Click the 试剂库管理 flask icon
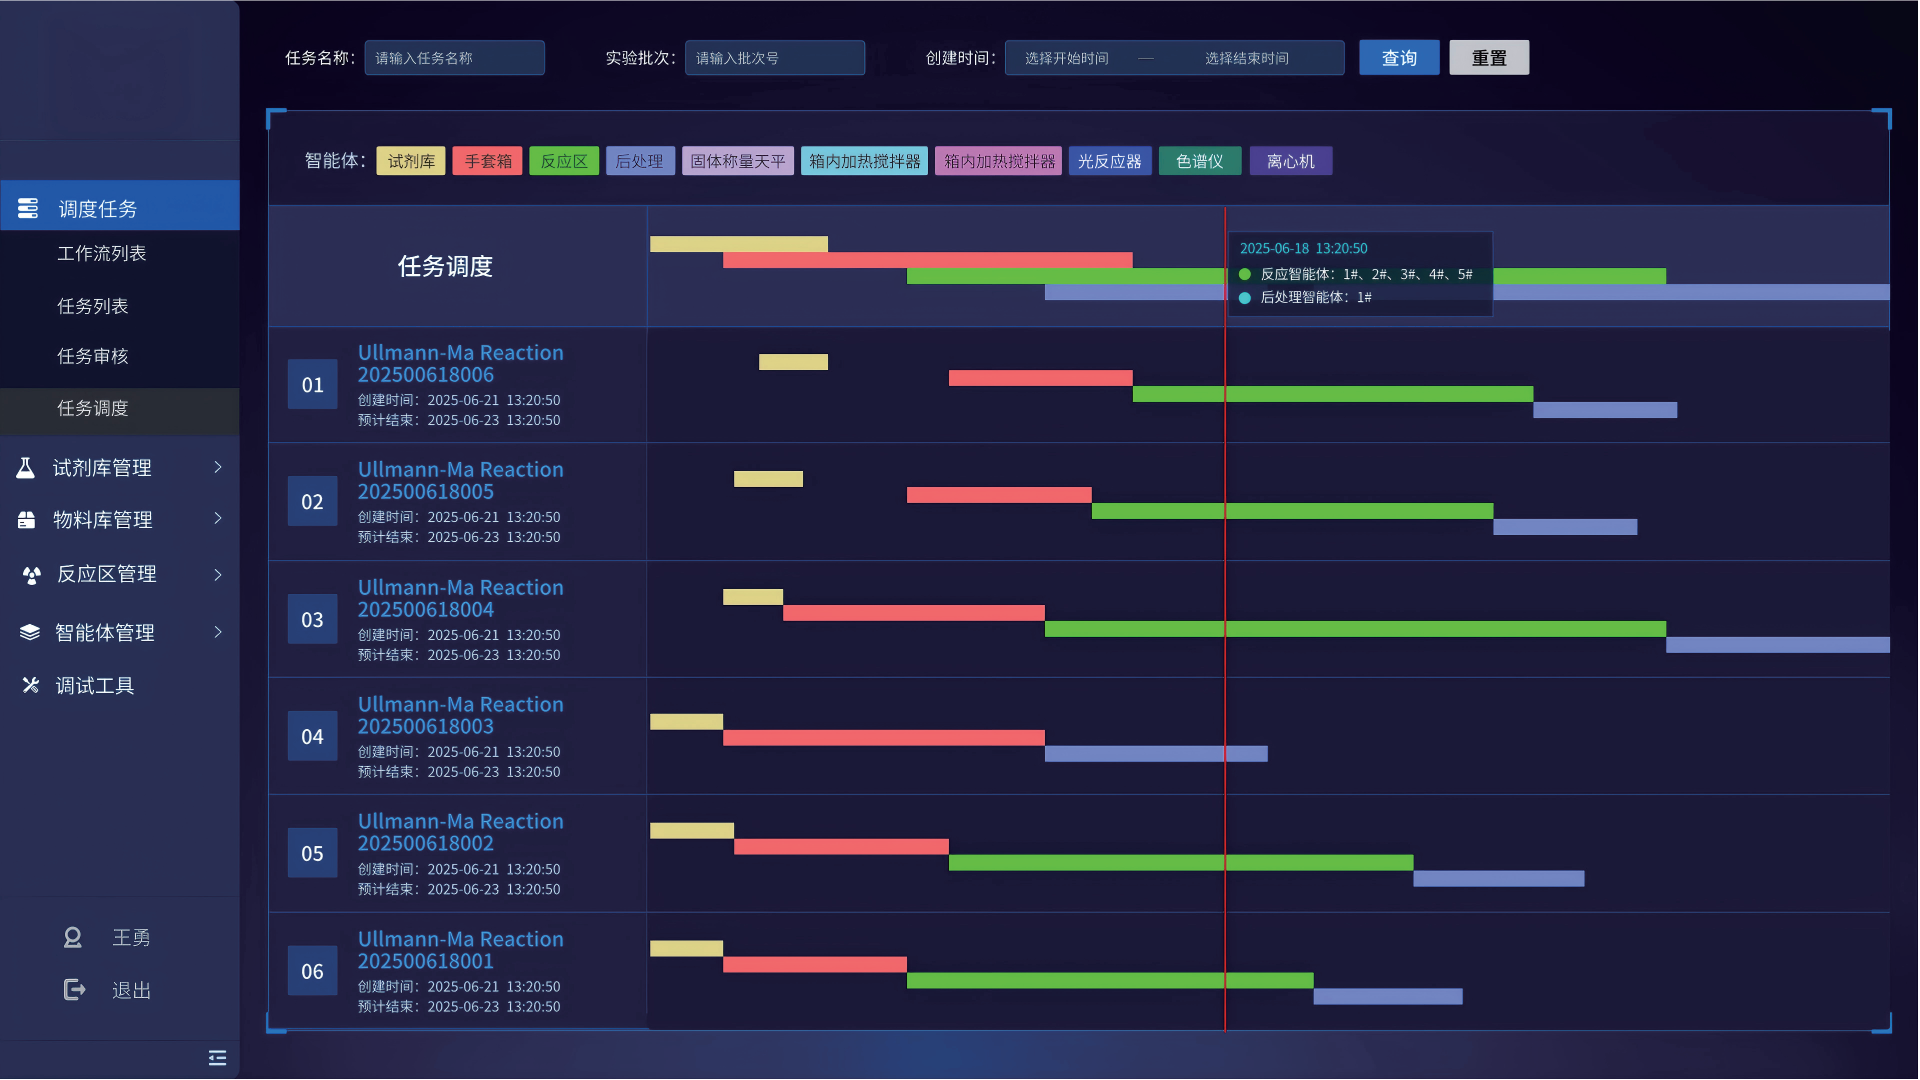This screenshot has width=1920, height=1080. click(26, 468)
